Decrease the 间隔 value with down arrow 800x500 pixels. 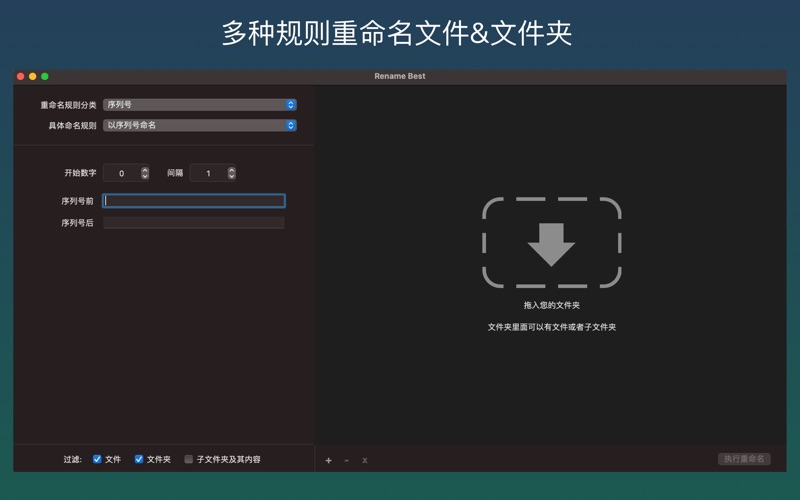pyautogui.click(x=232, y=177)
